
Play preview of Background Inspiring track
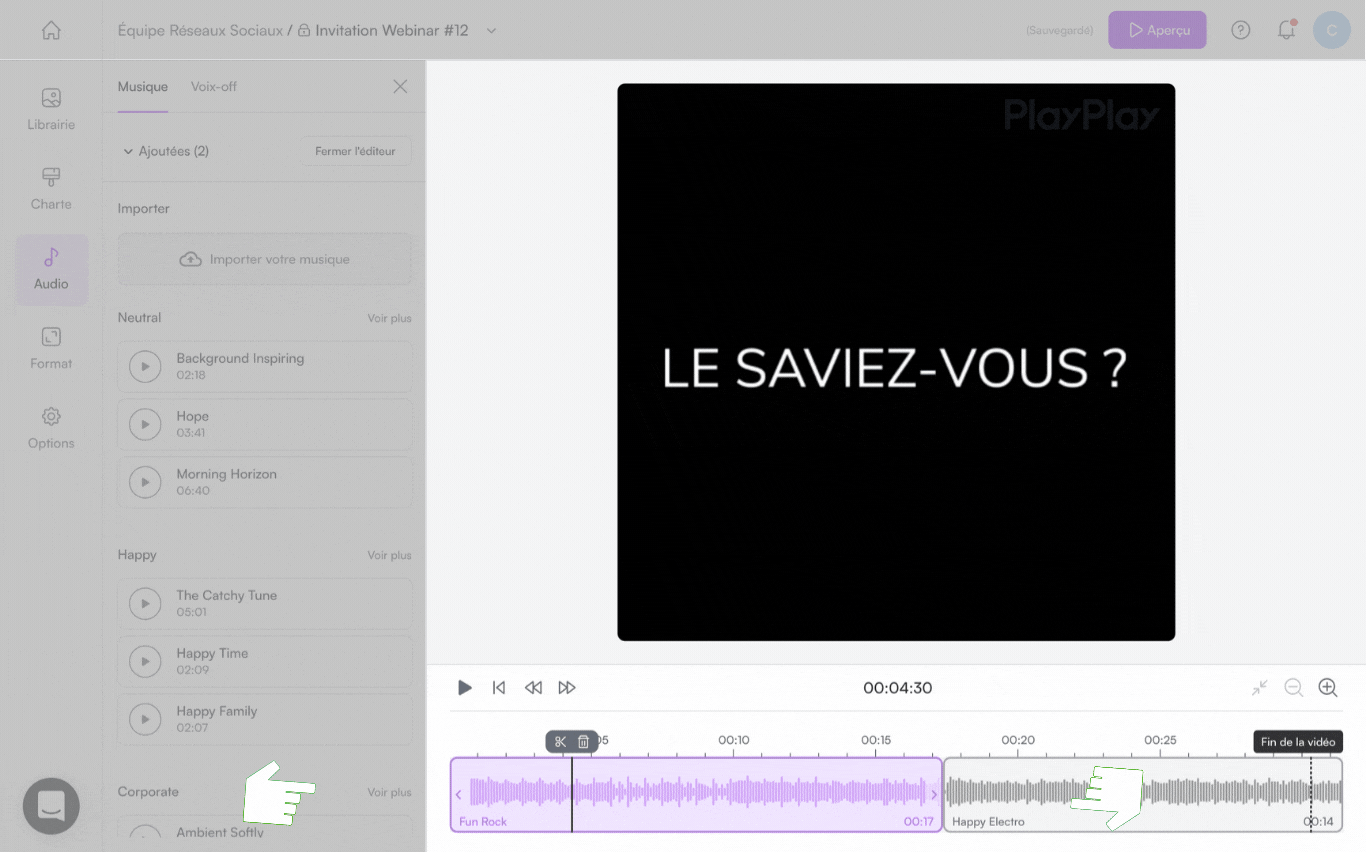[145, 367]
